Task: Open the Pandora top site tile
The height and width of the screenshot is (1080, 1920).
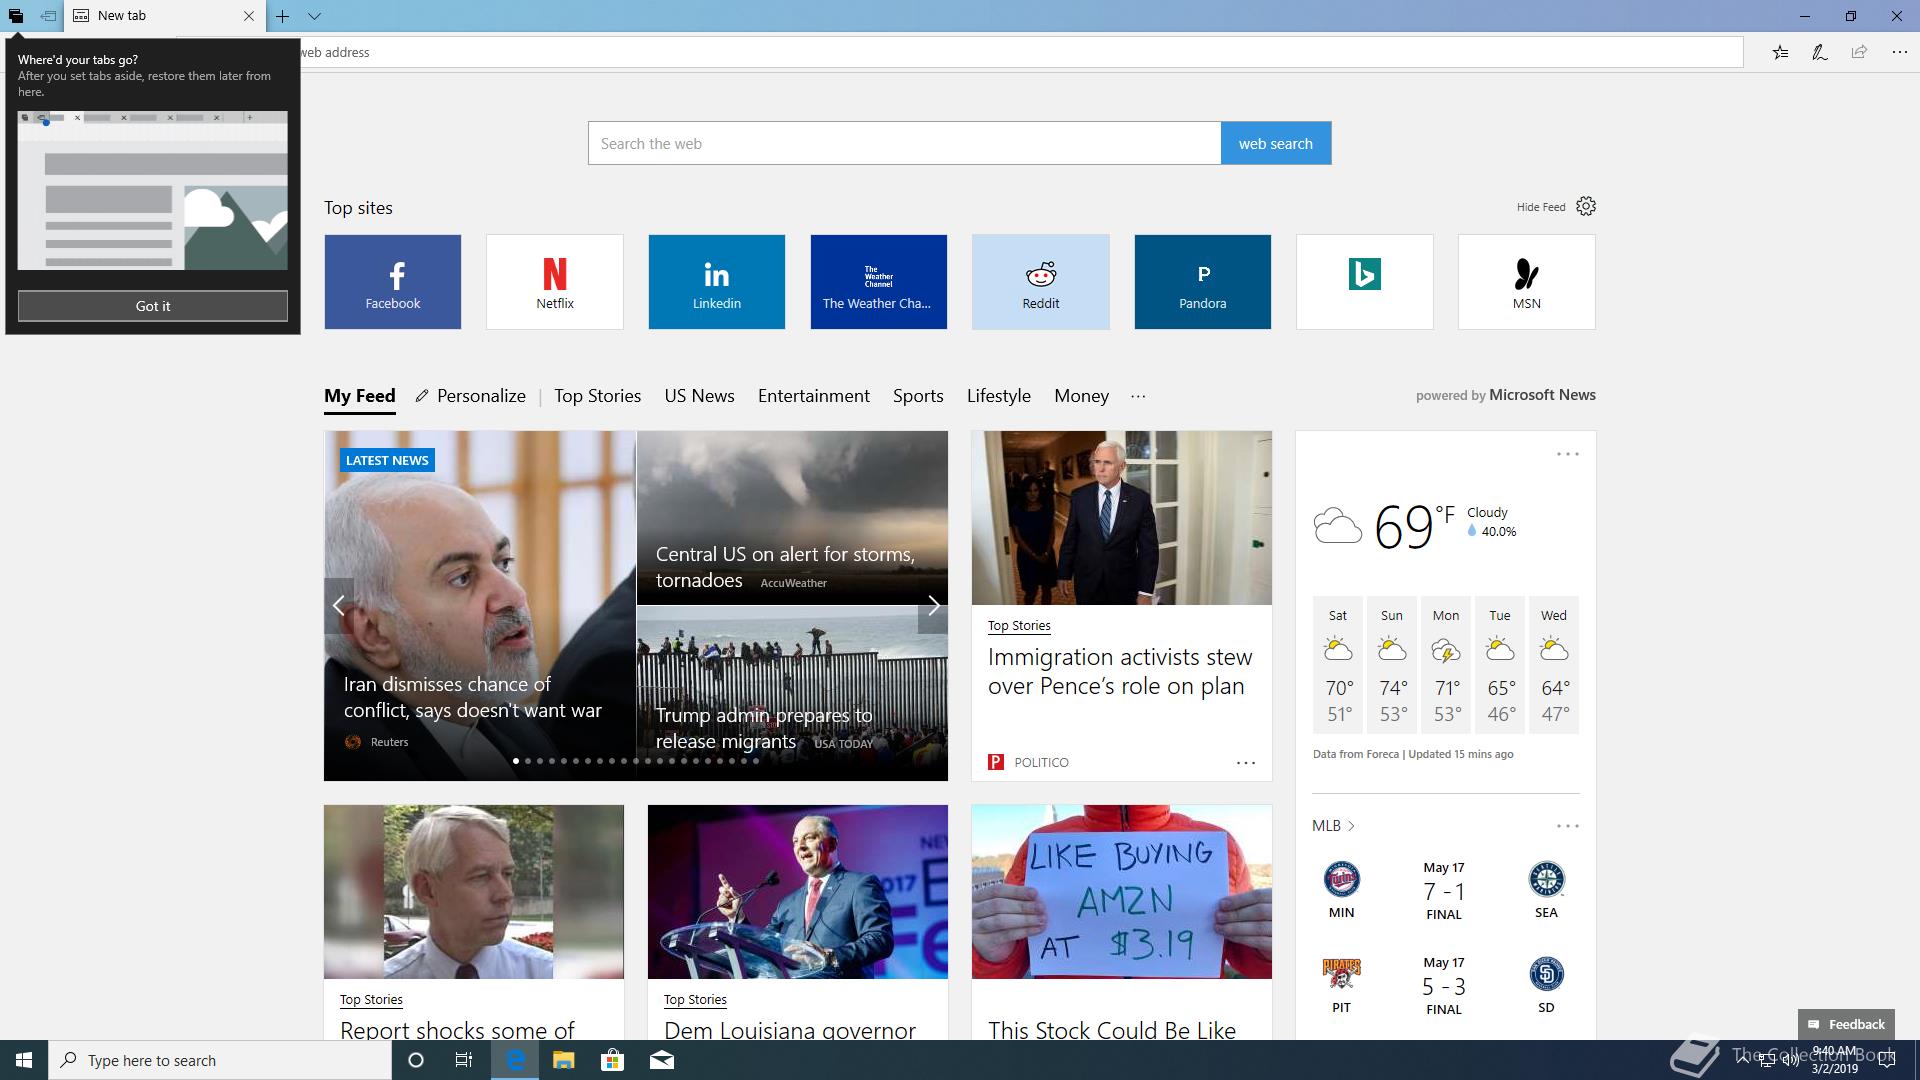Action: (x=1203, y=282)
